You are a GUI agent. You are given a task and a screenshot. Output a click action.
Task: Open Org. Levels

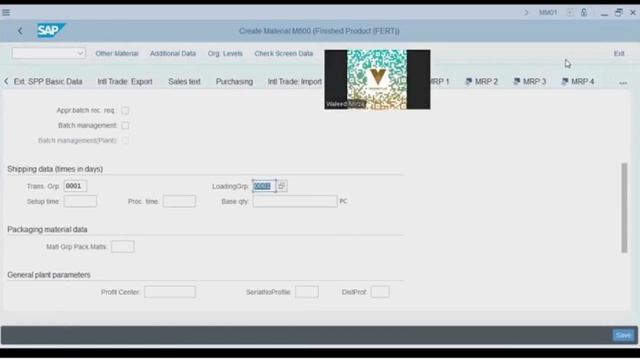[x=225, y=53]
